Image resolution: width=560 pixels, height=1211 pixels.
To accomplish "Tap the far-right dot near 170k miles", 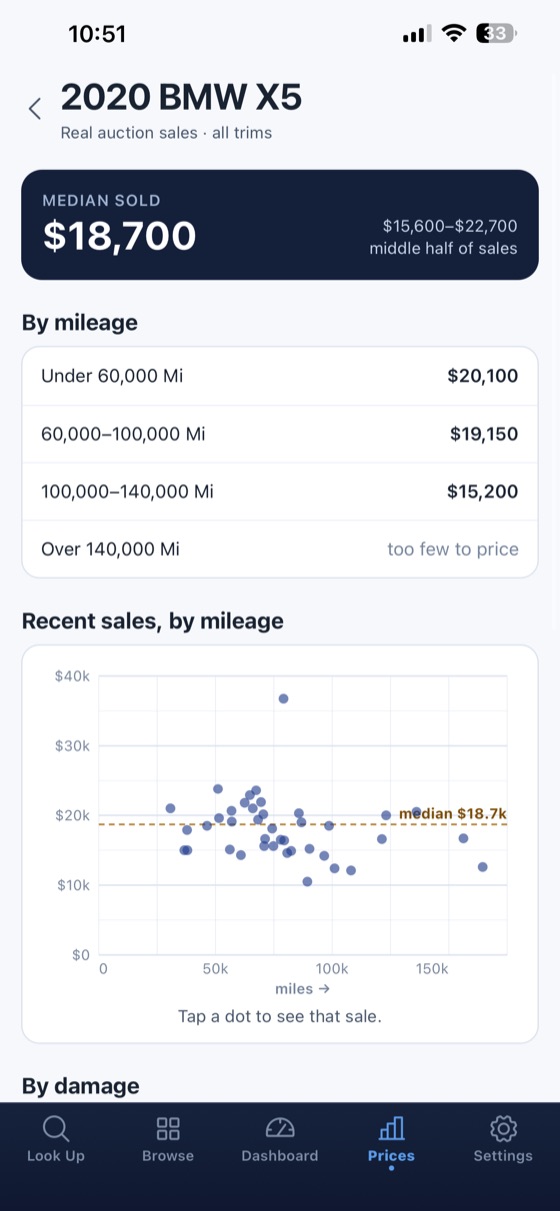I will [482, 867].
